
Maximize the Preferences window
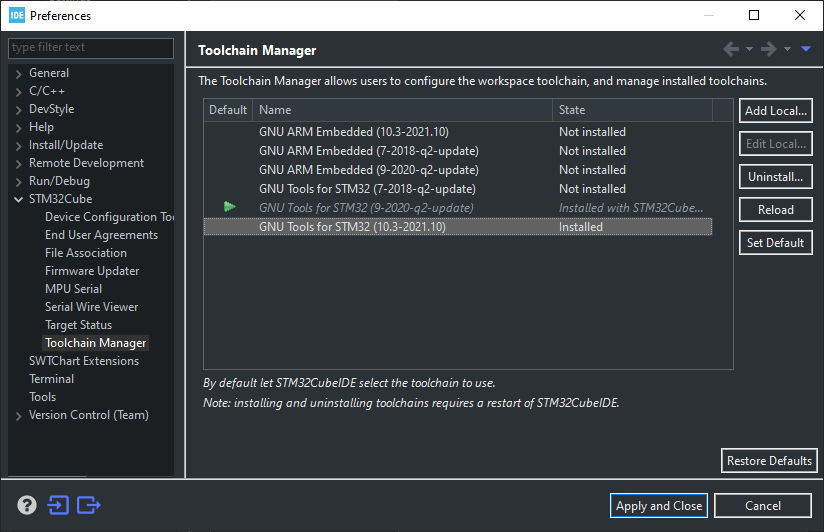pos(754,15)
